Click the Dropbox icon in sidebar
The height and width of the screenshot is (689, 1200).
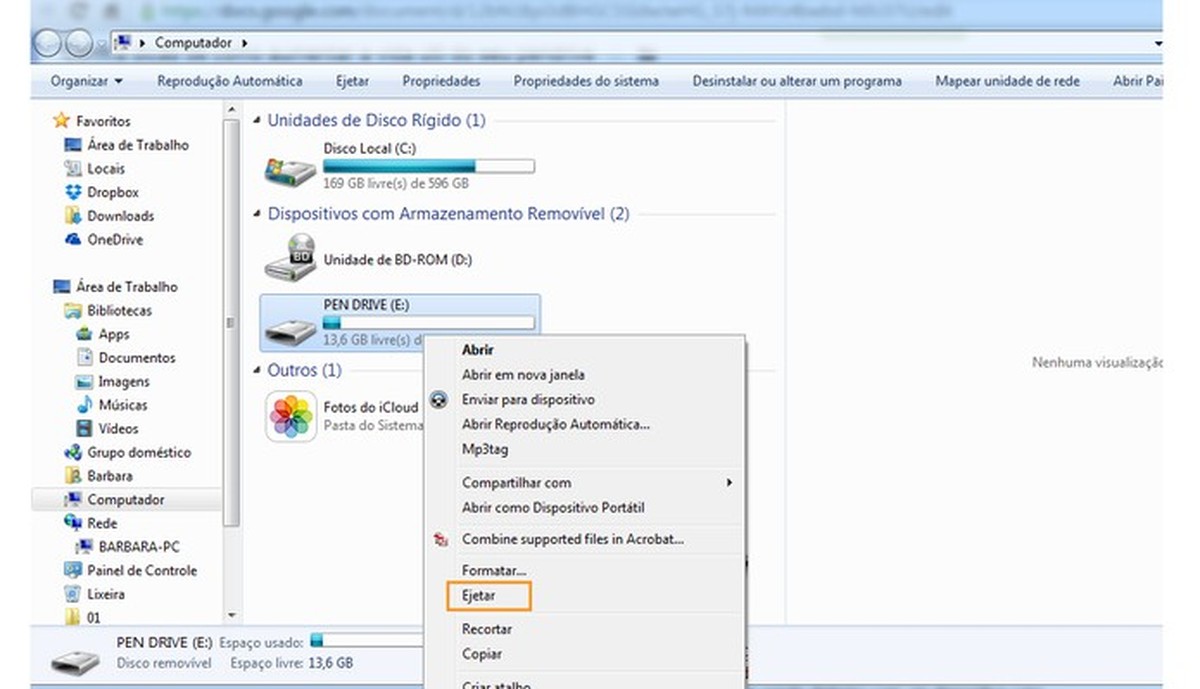click(73, 192)
